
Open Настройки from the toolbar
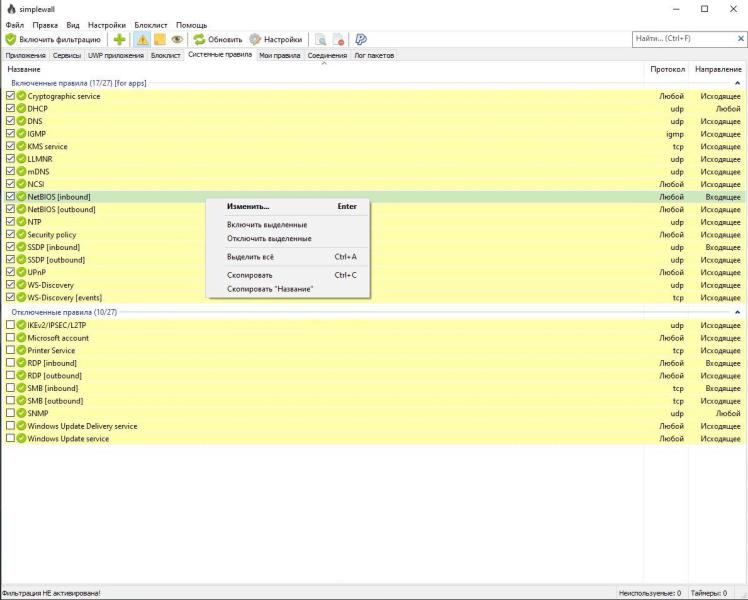[276, 40]
